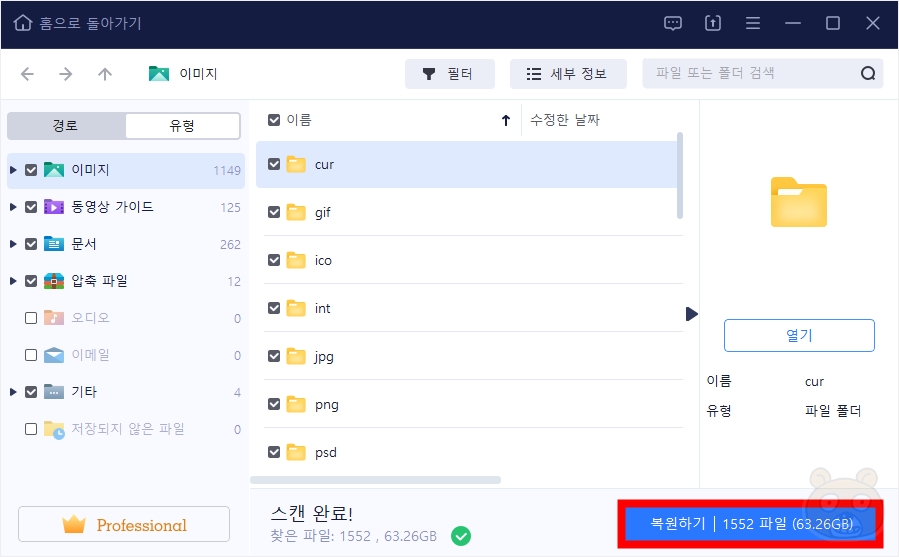Click the horizontal scrollbar under file list
Viewport: 899px width, 557px height.
click(x=376, y=480)
